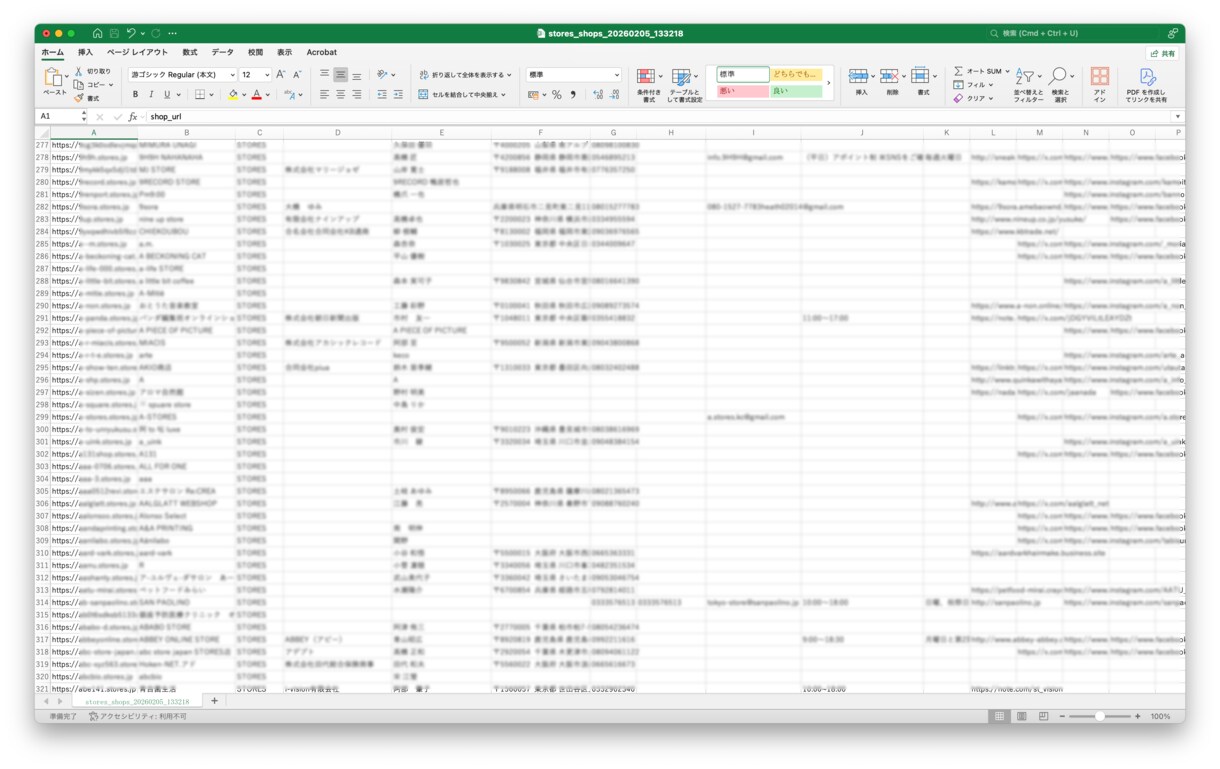This screenshot has height=769, width=1220.
Task: Open Conditional Formatting (条件付き書式)
Action: (649, 85)
